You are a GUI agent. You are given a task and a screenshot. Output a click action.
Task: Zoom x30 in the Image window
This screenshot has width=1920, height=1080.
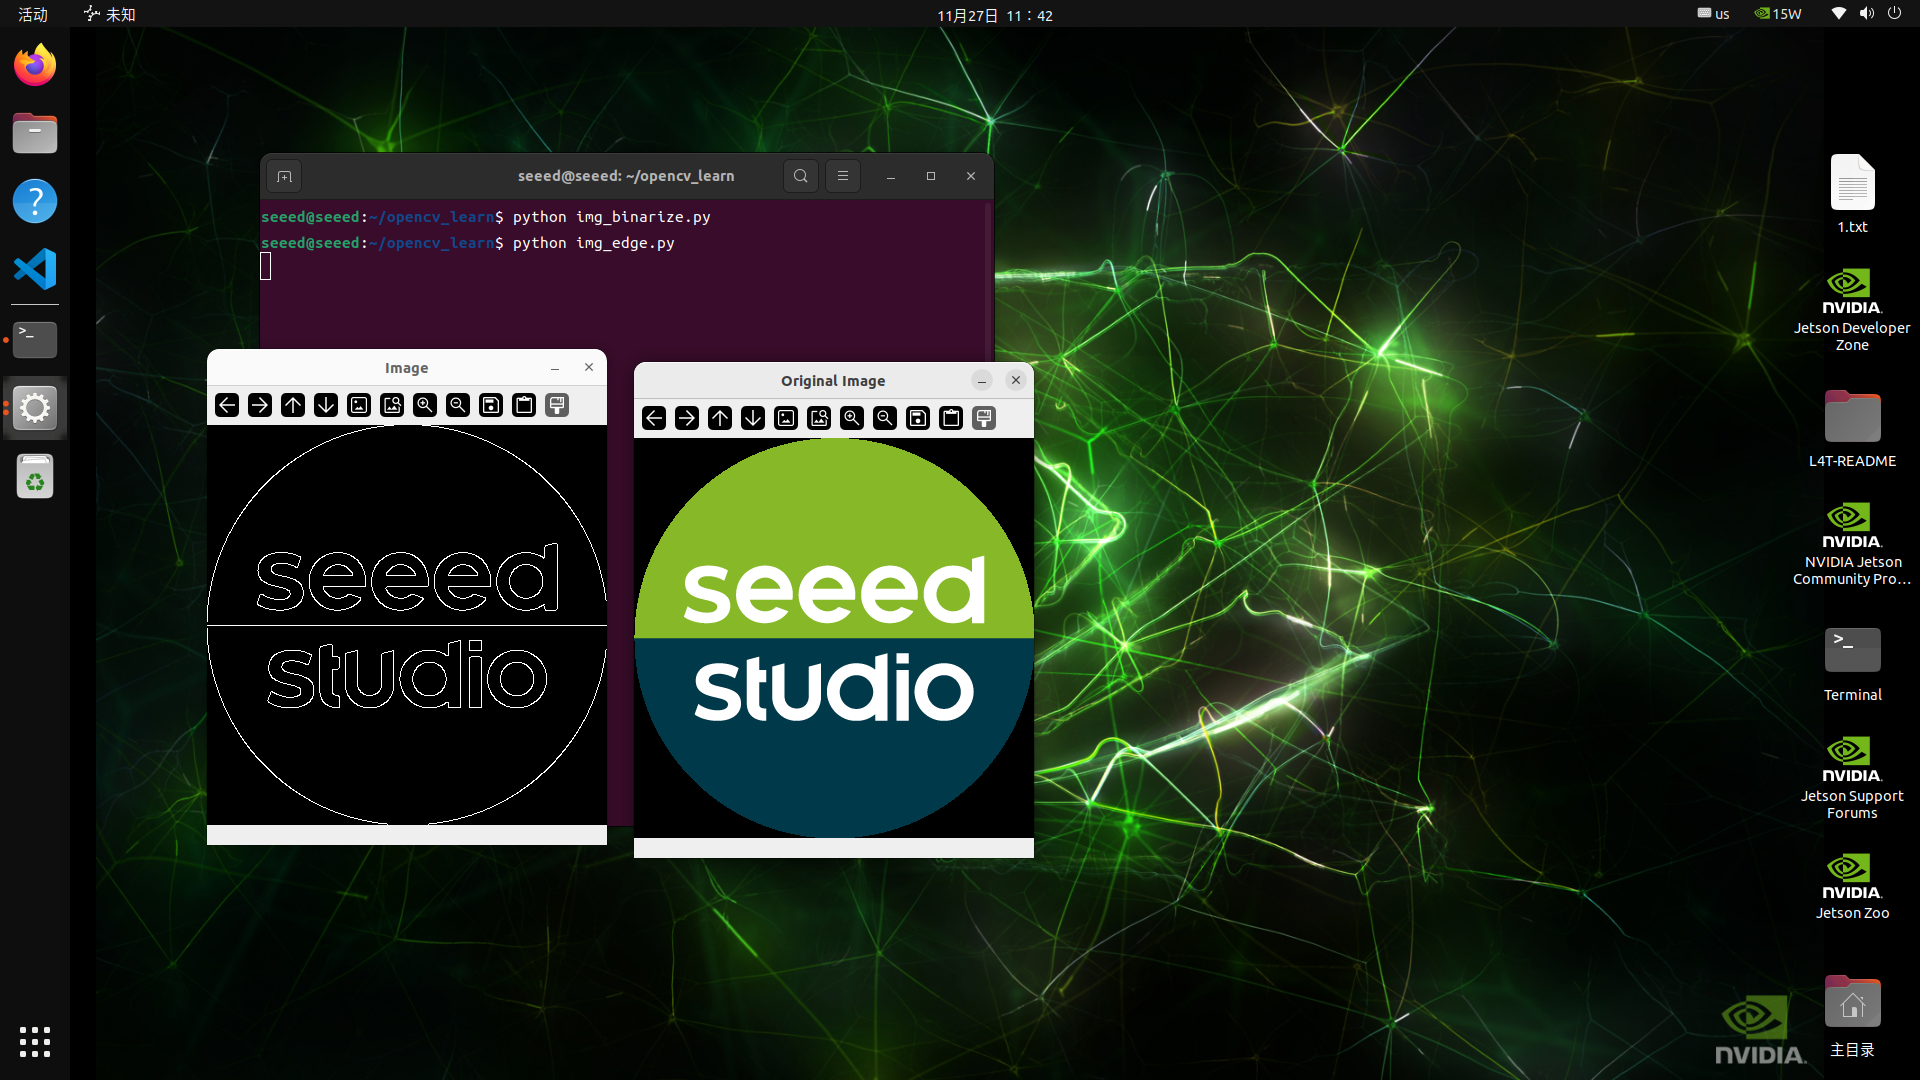[x=392, y=405]
